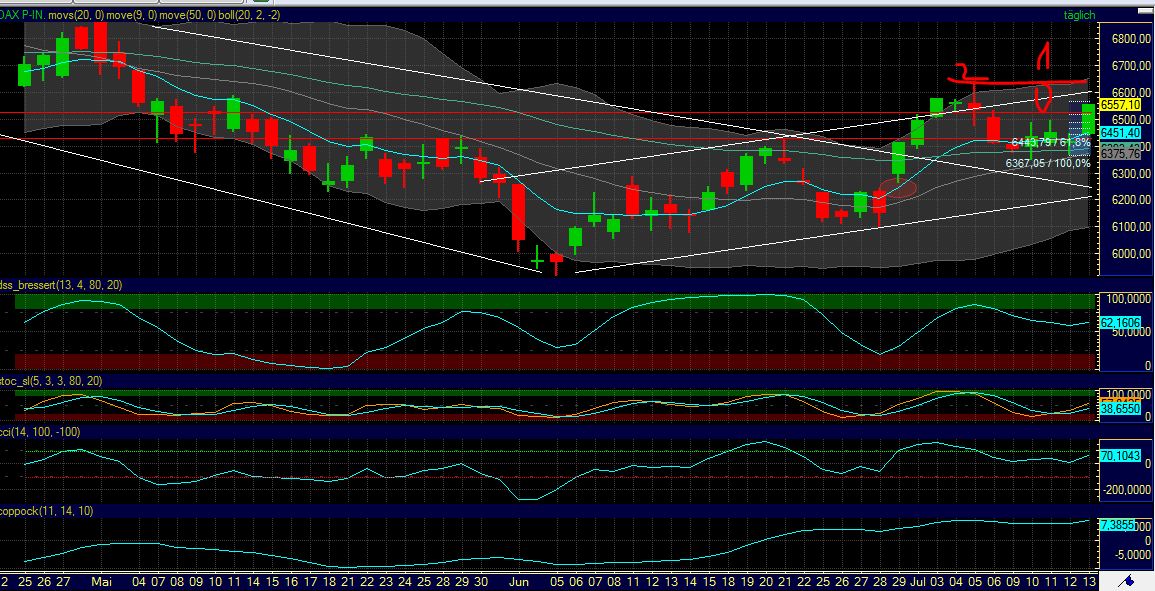Toggle the yellow 6557,10 price marker
The width and height of the screenshot is (1155, 591).
pos(1119,103)
